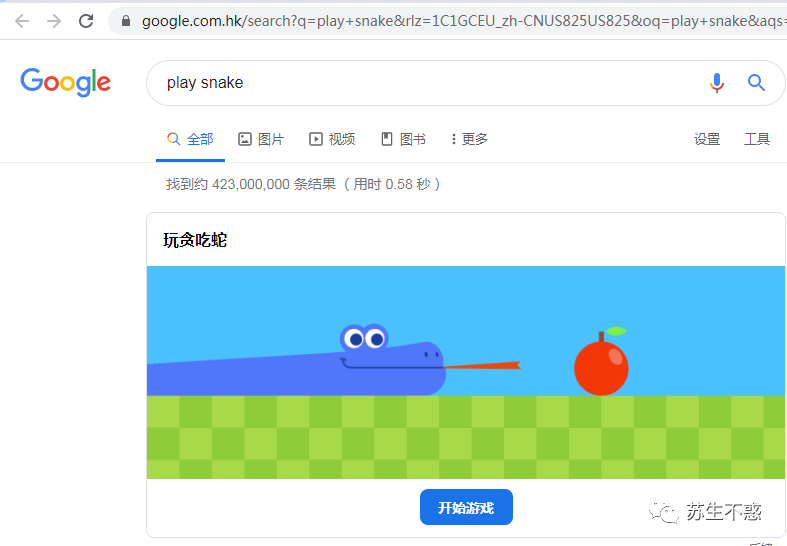This screenshot has width=787, height=546.
Task: Click the video icon beside 视频 tab
Action: [316, 139]
